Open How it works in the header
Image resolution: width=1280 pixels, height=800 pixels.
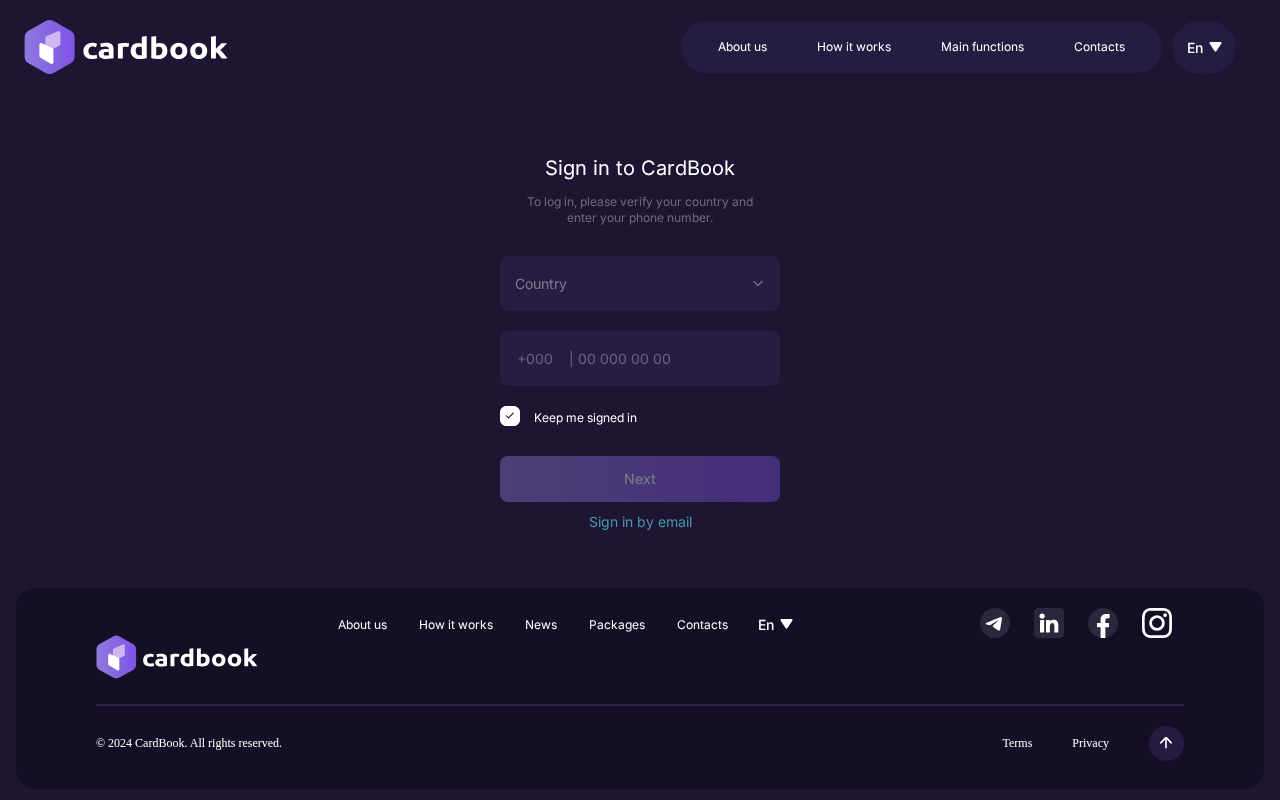[853, 47]
